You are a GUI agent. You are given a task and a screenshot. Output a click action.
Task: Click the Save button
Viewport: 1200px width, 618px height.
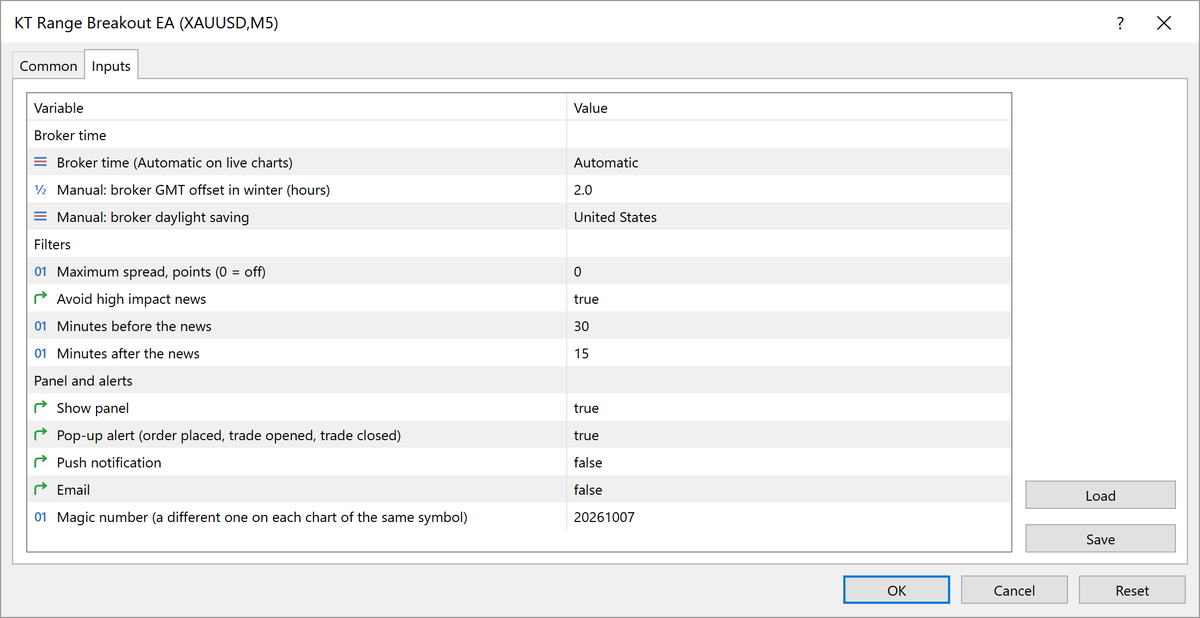1100,538
